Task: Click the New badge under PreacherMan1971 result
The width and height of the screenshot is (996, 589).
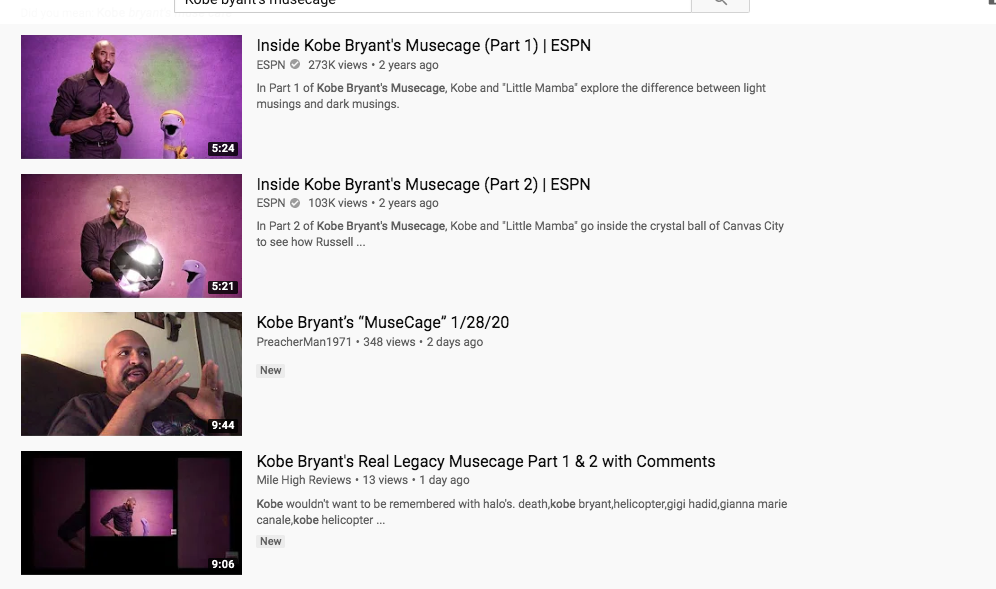Action: point(271,370)
